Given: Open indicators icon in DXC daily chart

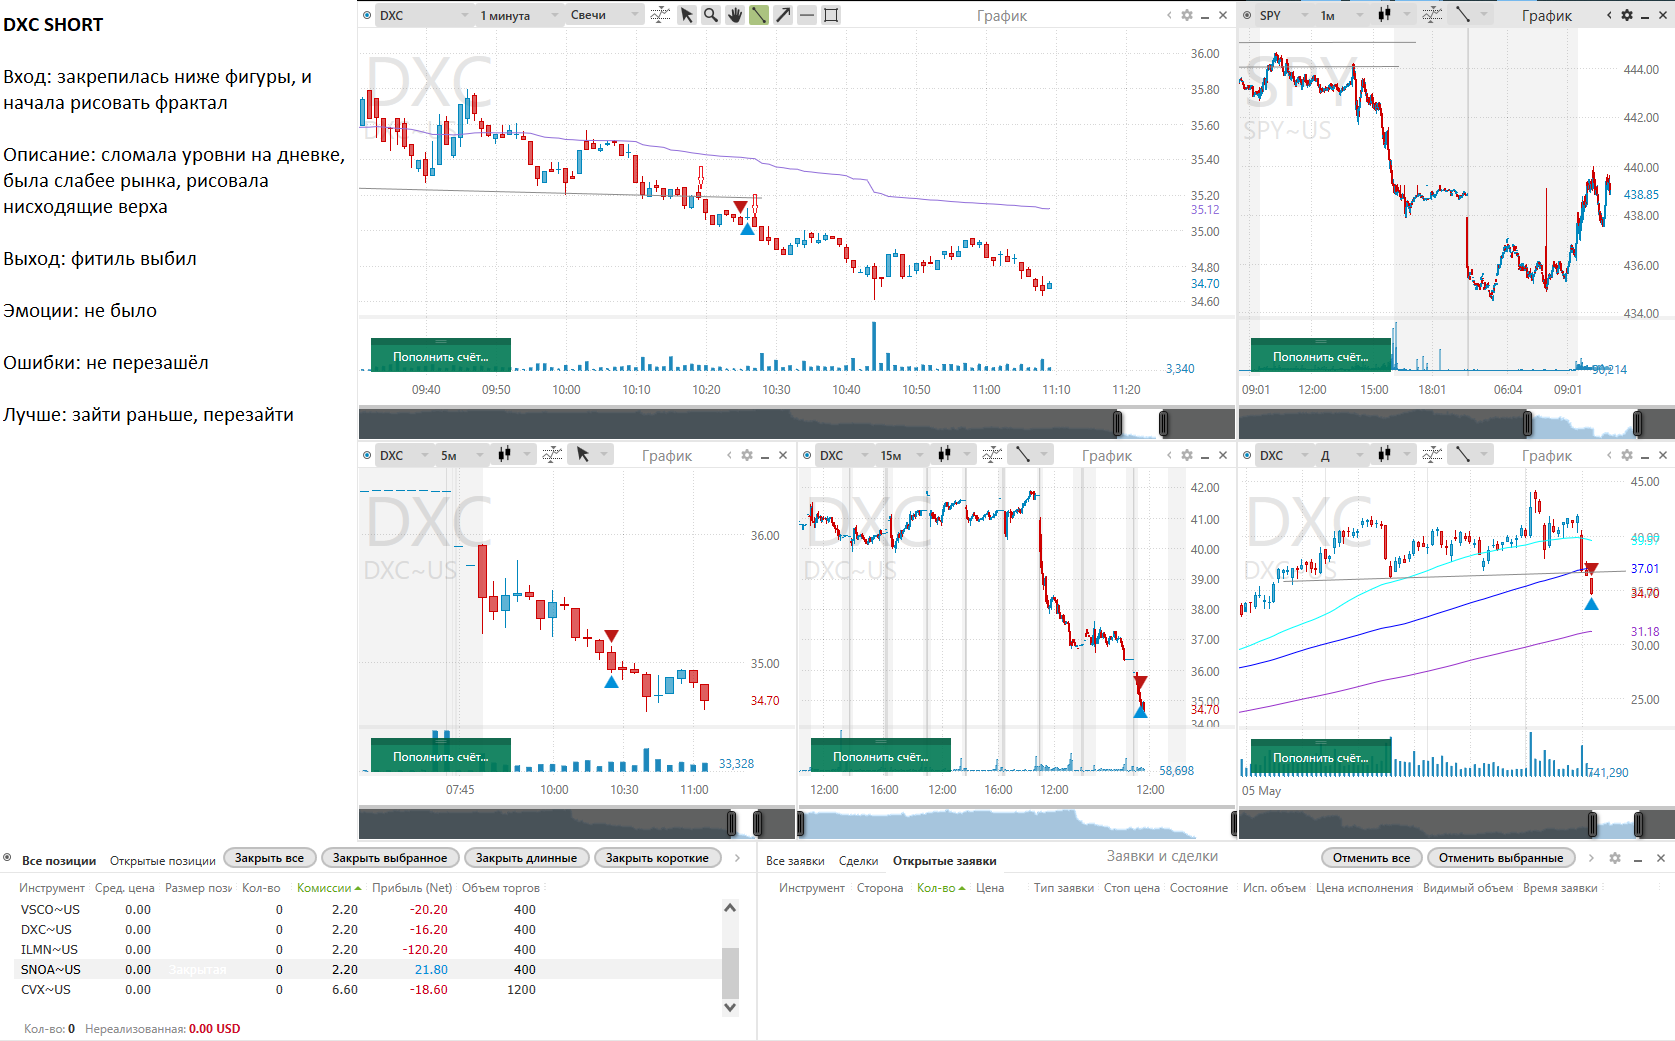Looking at the screenshot, I should [1432, 455].
